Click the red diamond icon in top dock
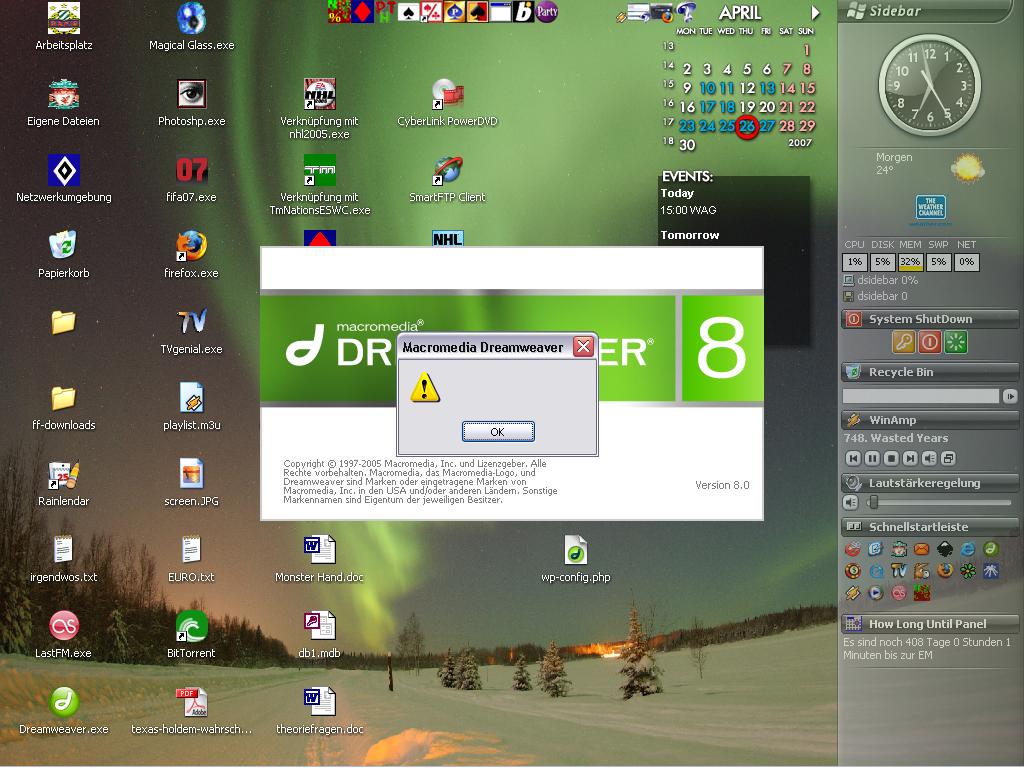This screenshot has height=768, width=1024. pos(362,12)
